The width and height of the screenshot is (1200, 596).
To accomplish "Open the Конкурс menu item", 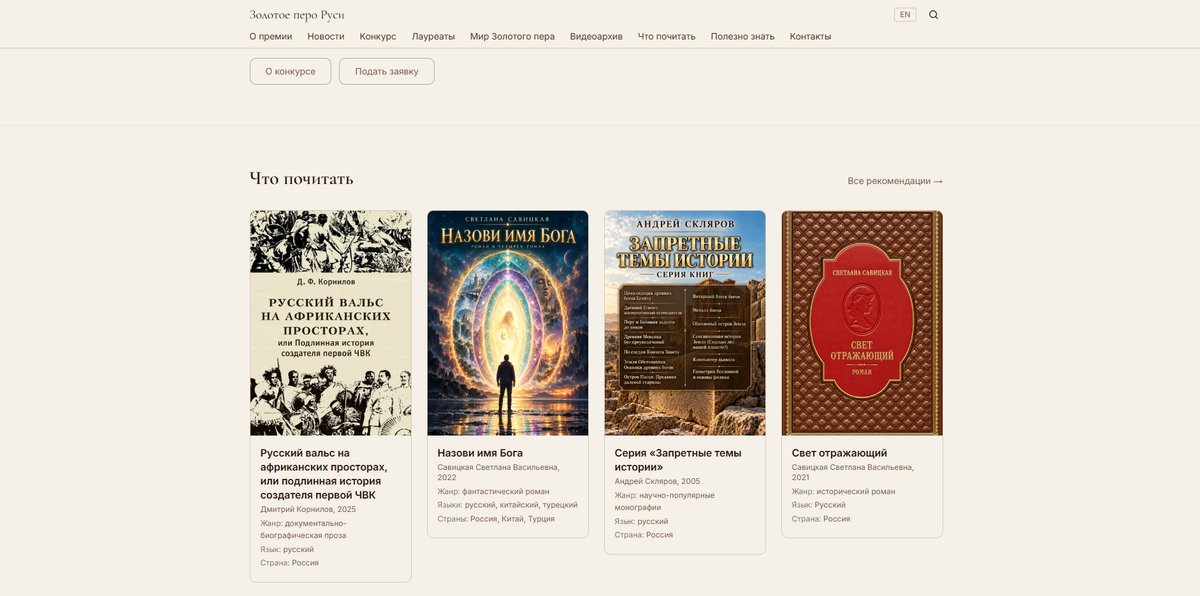I will point(378,36).
